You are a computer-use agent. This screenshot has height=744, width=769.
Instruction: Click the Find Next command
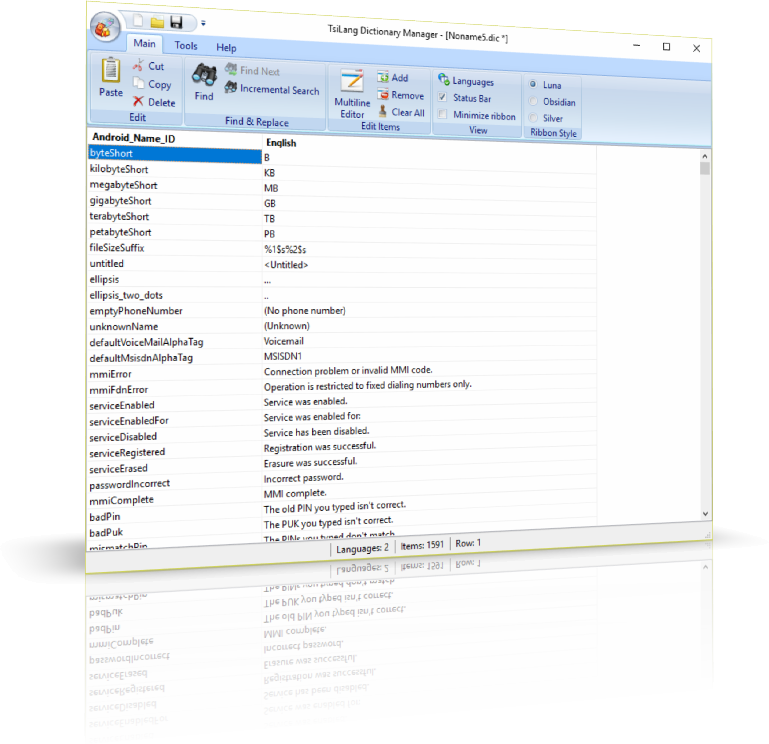tap(252, 71)
